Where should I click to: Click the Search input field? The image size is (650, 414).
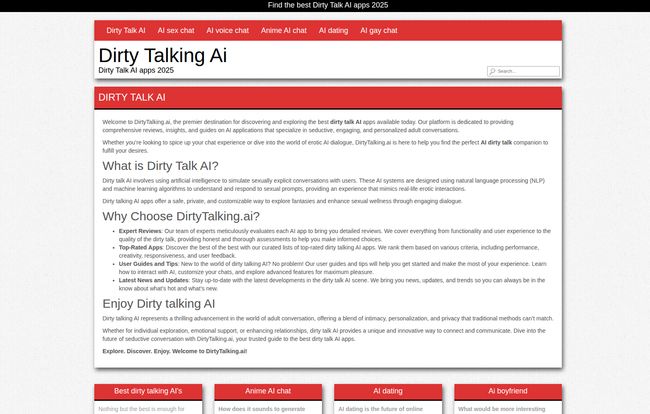523,71
